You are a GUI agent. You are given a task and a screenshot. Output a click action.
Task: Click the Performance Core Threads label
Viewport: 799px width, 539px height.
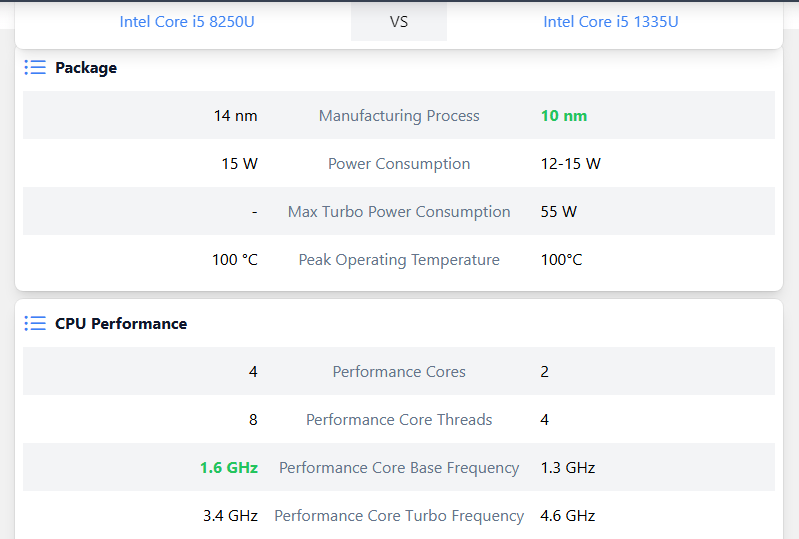[399, 419]
